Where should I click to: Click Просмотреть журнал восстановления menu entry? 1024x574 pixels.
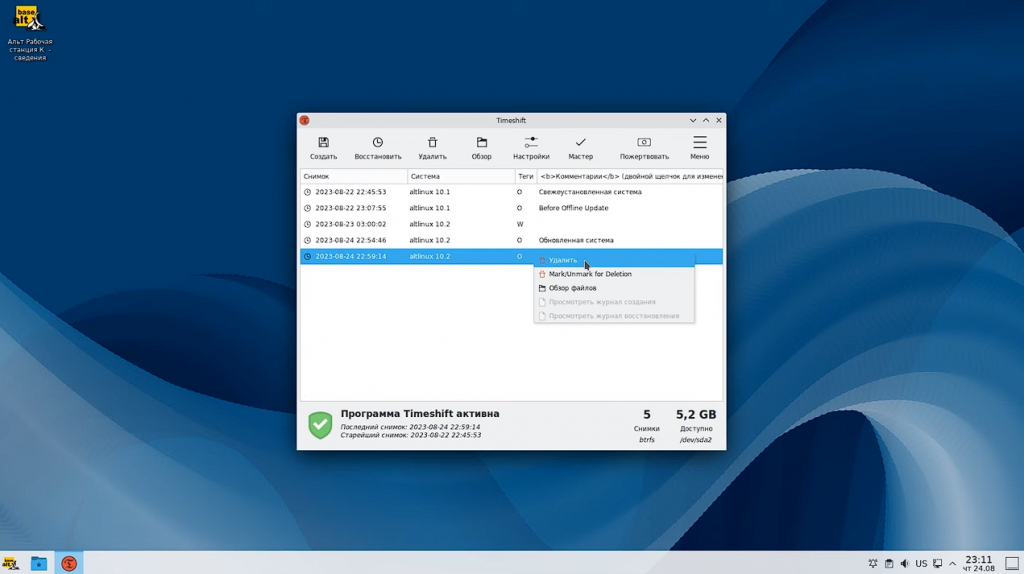click(614, 316)
